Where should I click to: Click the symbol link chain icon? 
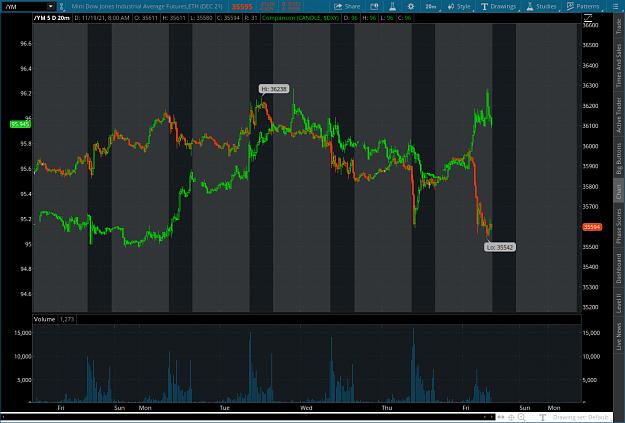61,6
